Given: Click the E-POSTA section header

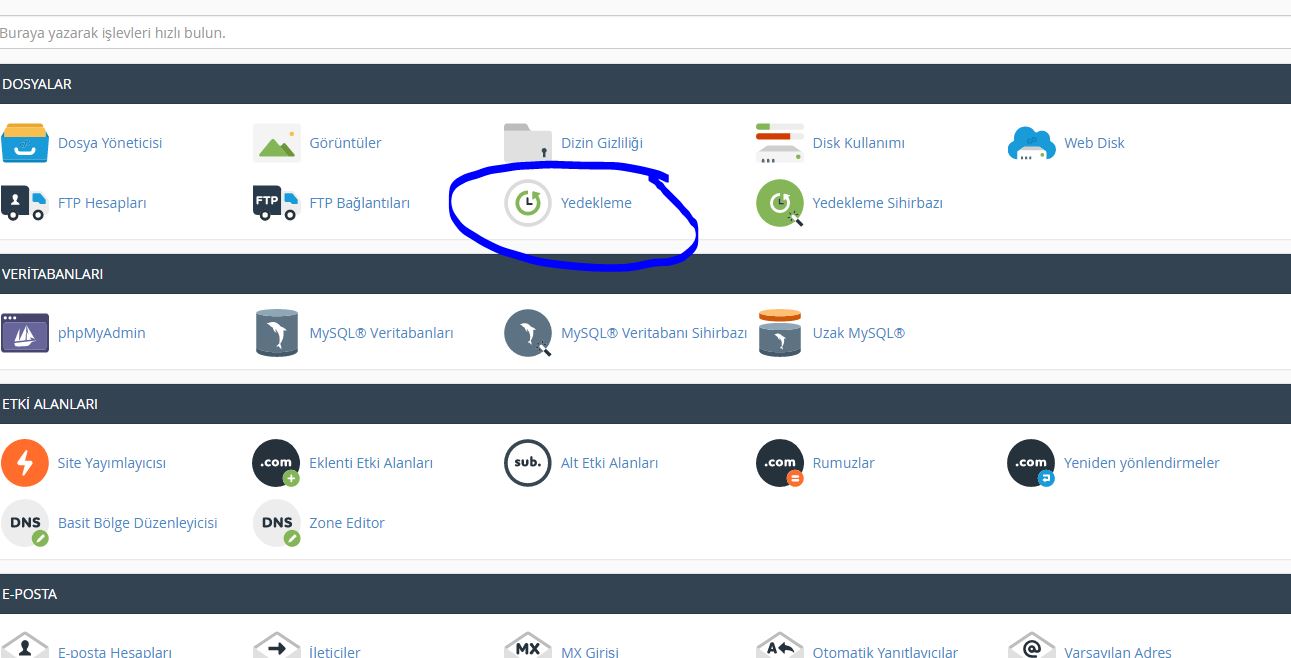Looking at the screenshot, I should coord(645,594).
